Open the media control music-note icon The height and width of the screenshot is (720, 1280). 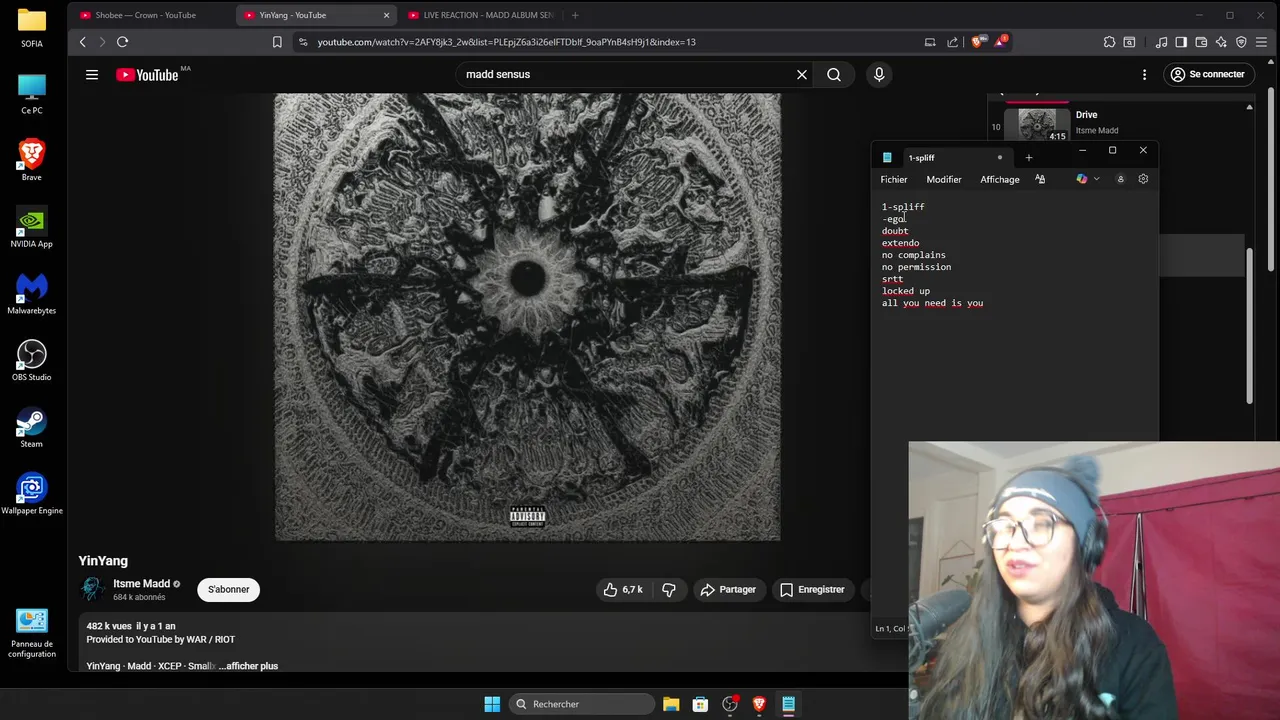coord(1161,42)
